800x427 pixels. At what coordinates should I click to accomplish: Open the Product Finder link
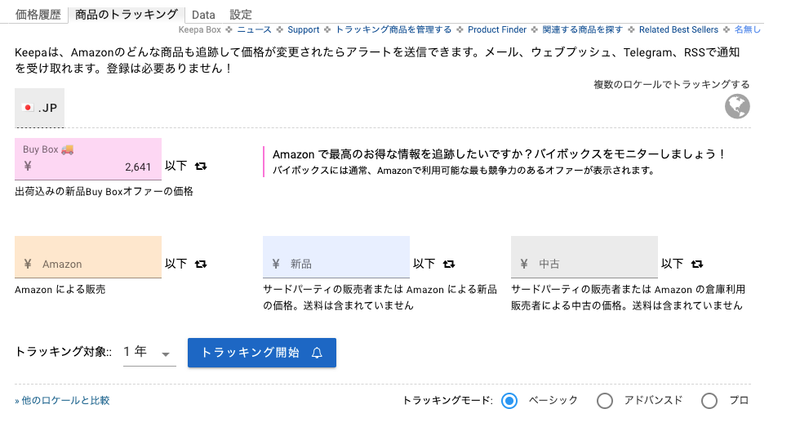pos(495,30)
